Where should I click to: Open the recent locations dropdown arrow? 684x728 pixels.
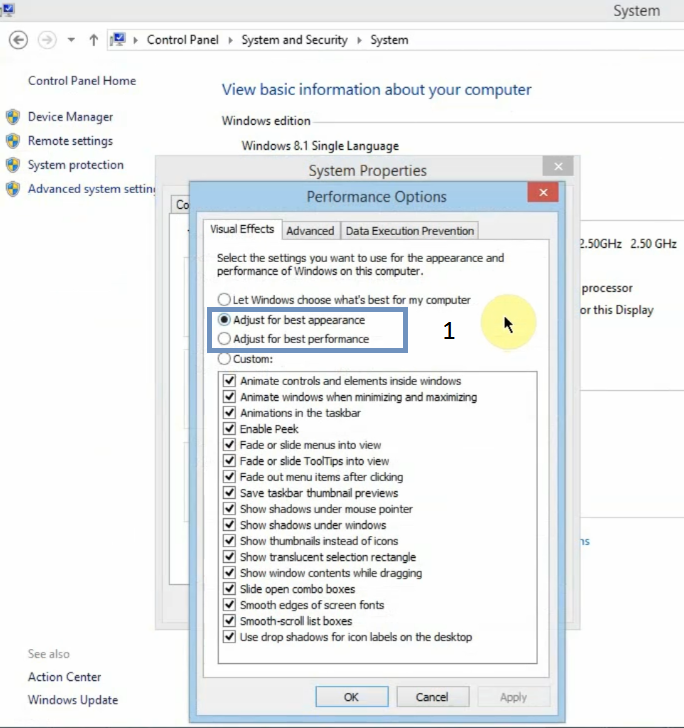pyautogui.click(x=71, y=40)
